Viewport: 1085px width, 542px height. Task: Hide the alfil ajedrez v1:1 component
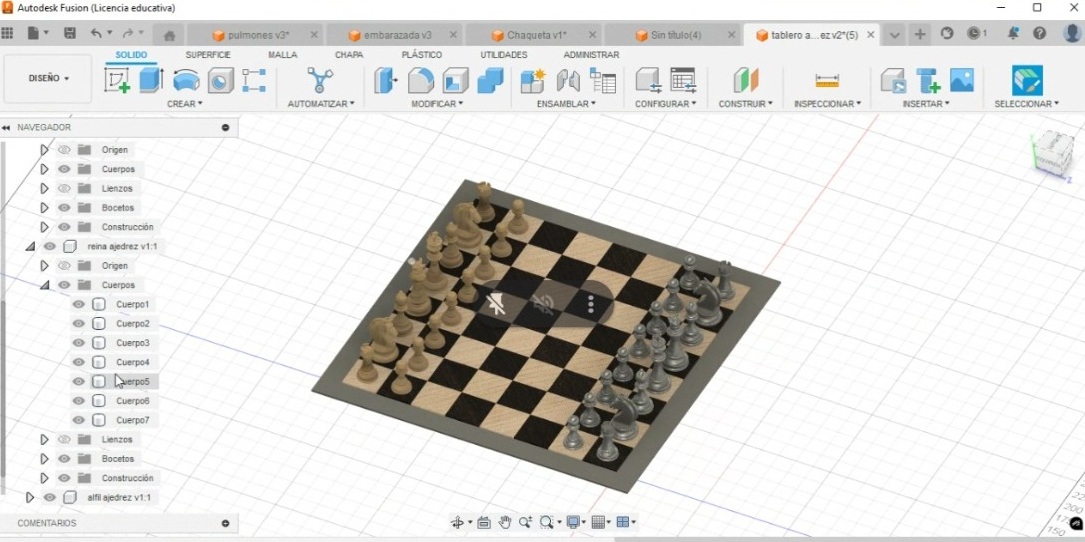click(49, 497)
